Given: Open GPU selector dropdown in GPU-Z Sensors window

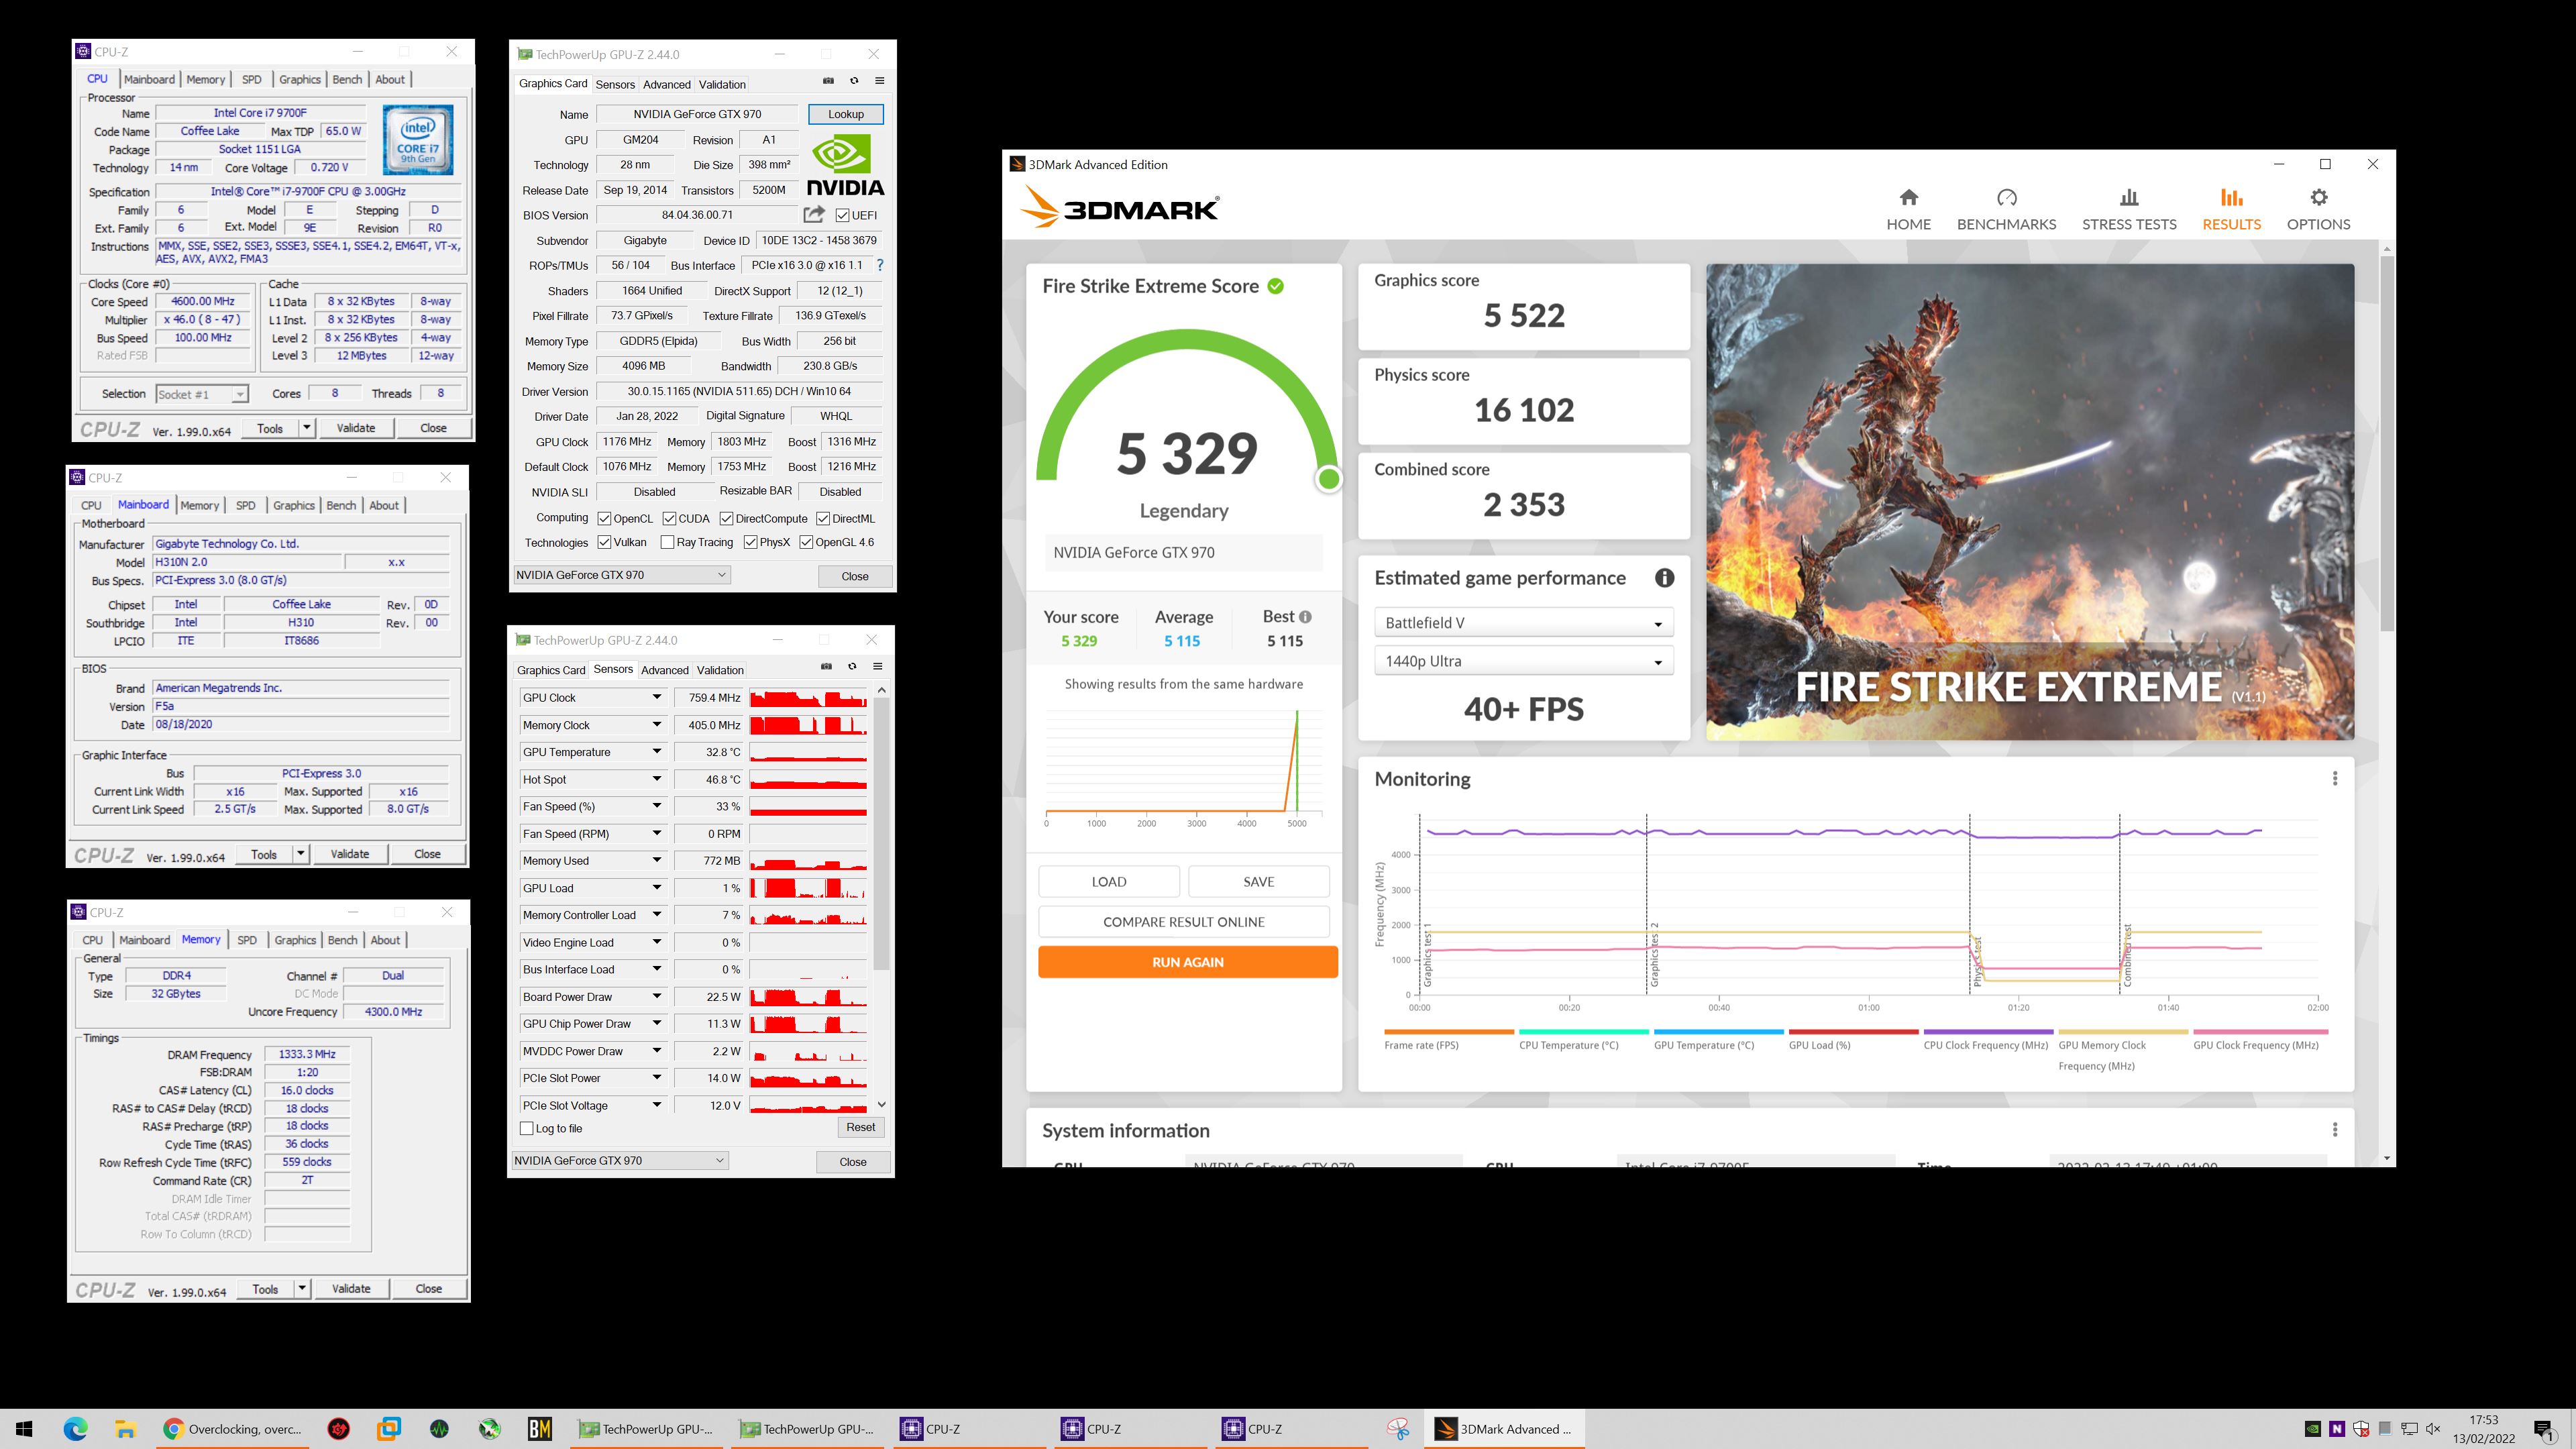Looking at the screenshot, I should click(x=619, y=1160).
